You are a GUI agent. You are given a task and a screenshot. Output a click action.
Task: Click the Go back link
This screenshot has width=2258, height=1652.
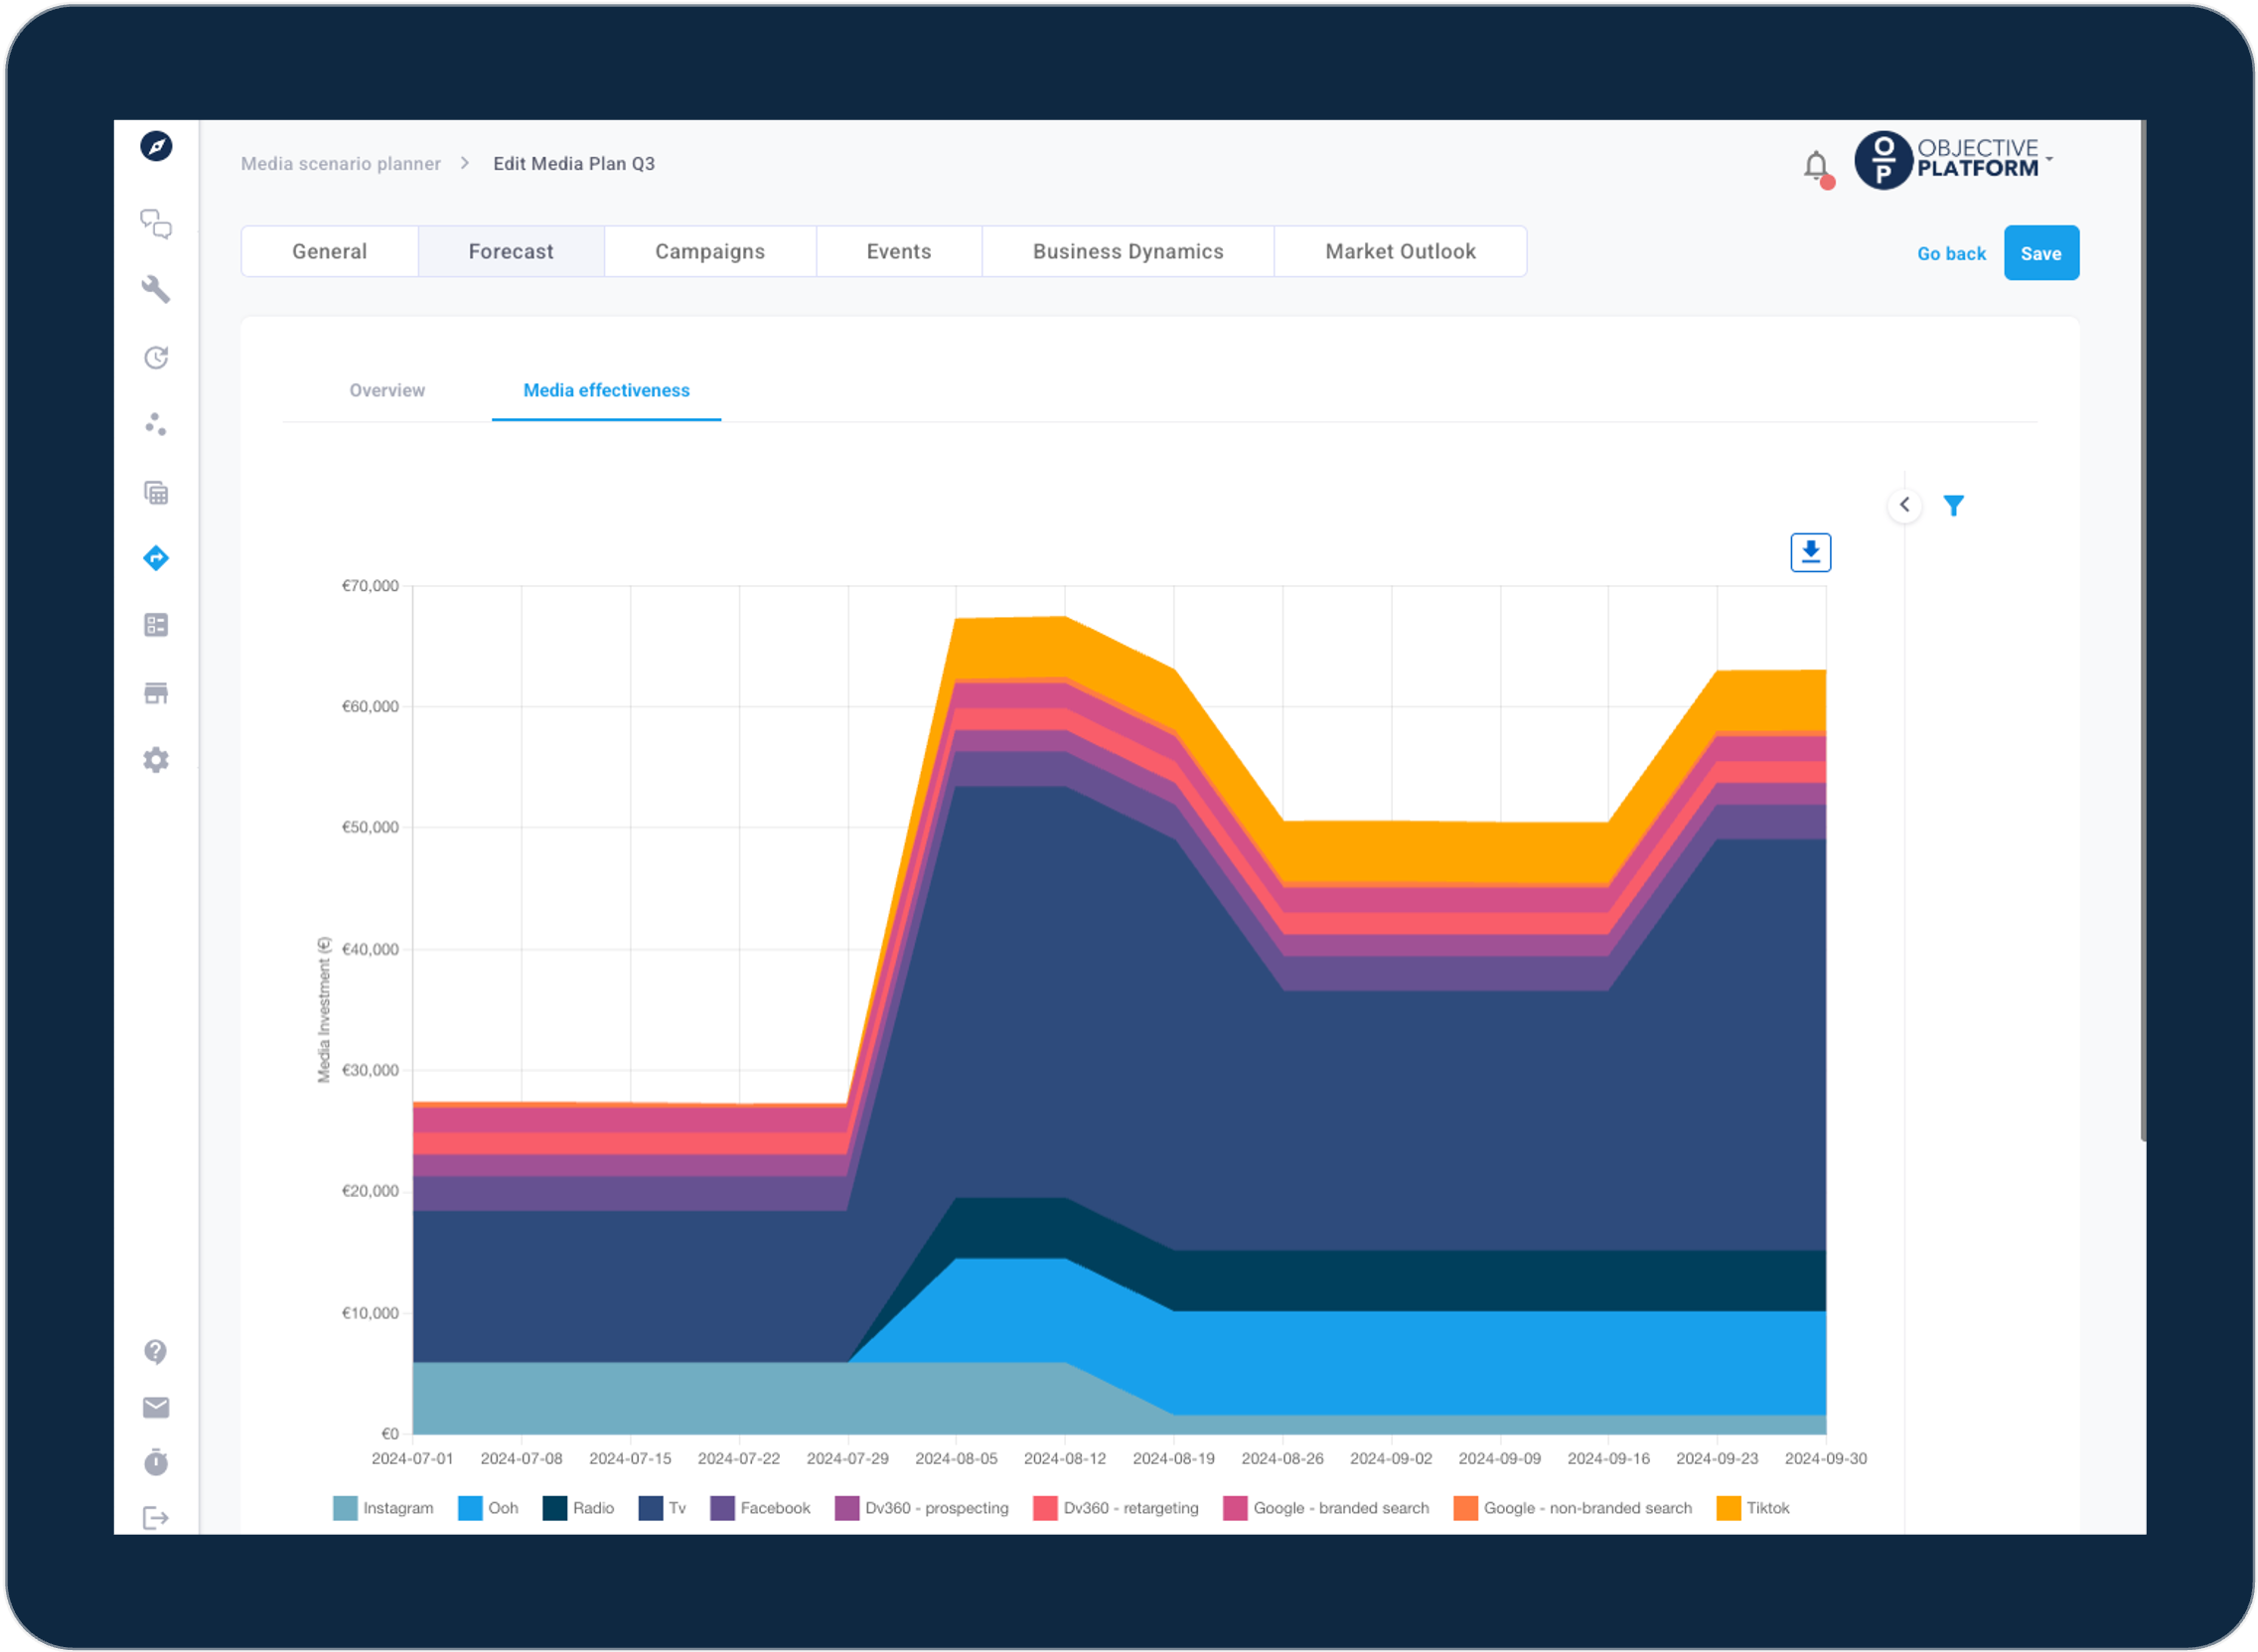click(x=1951, y=254)
